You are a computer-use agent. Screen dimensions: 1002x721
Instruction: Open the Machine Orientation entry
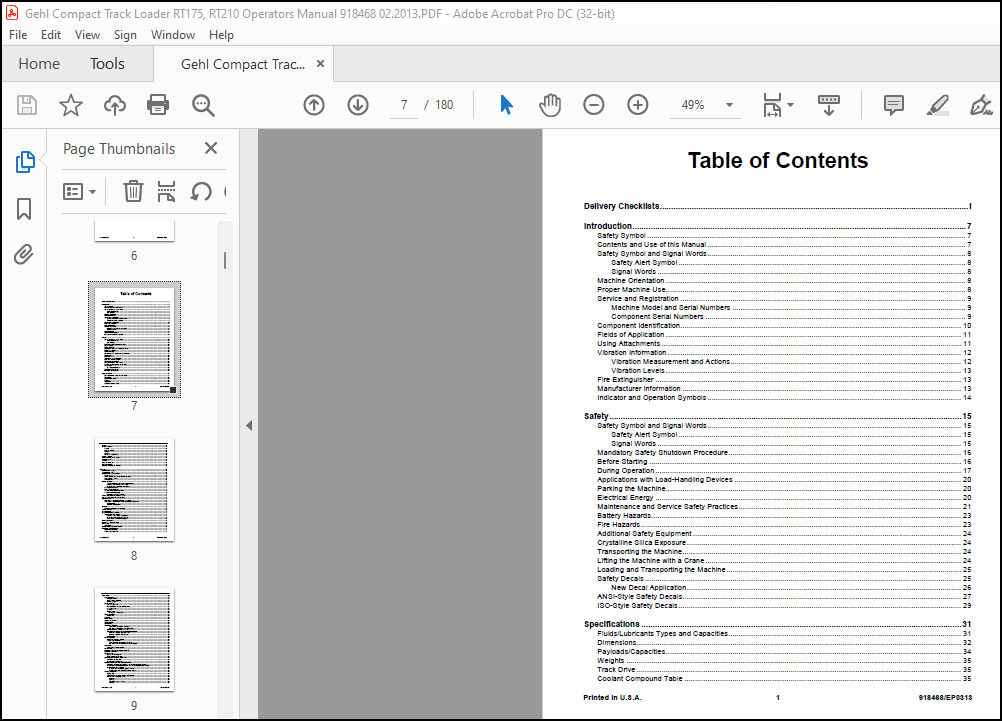[x=784, y=281]
